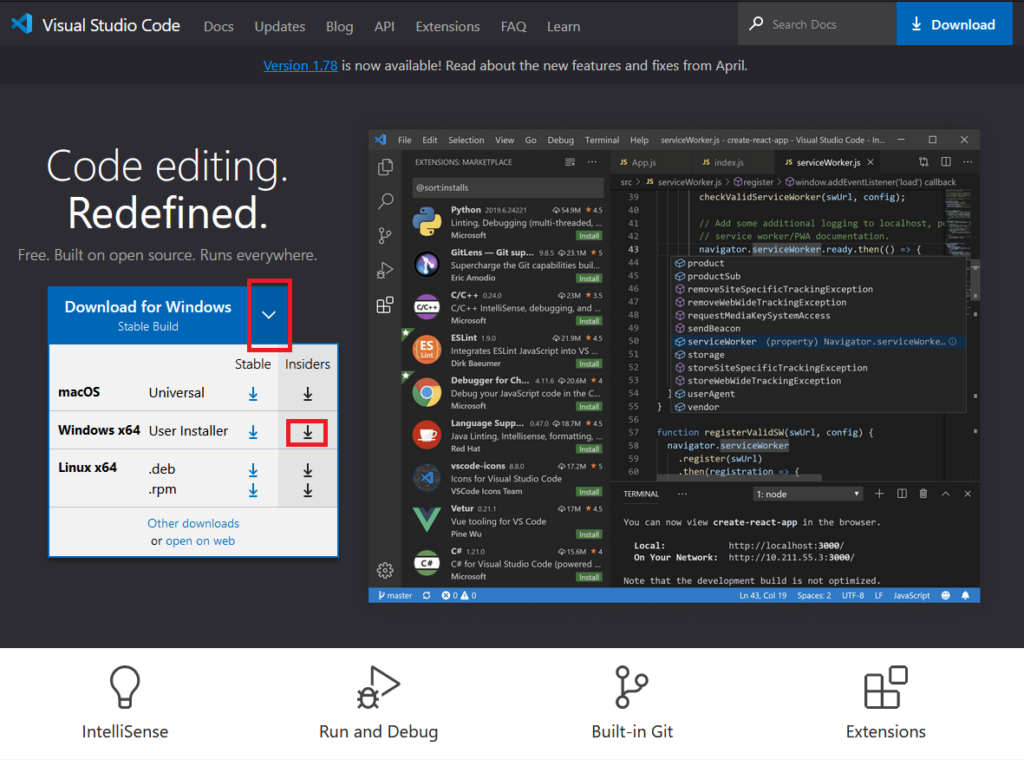Expand the download options chevron
Screen dimensions: 1024x760
(269, 314)
